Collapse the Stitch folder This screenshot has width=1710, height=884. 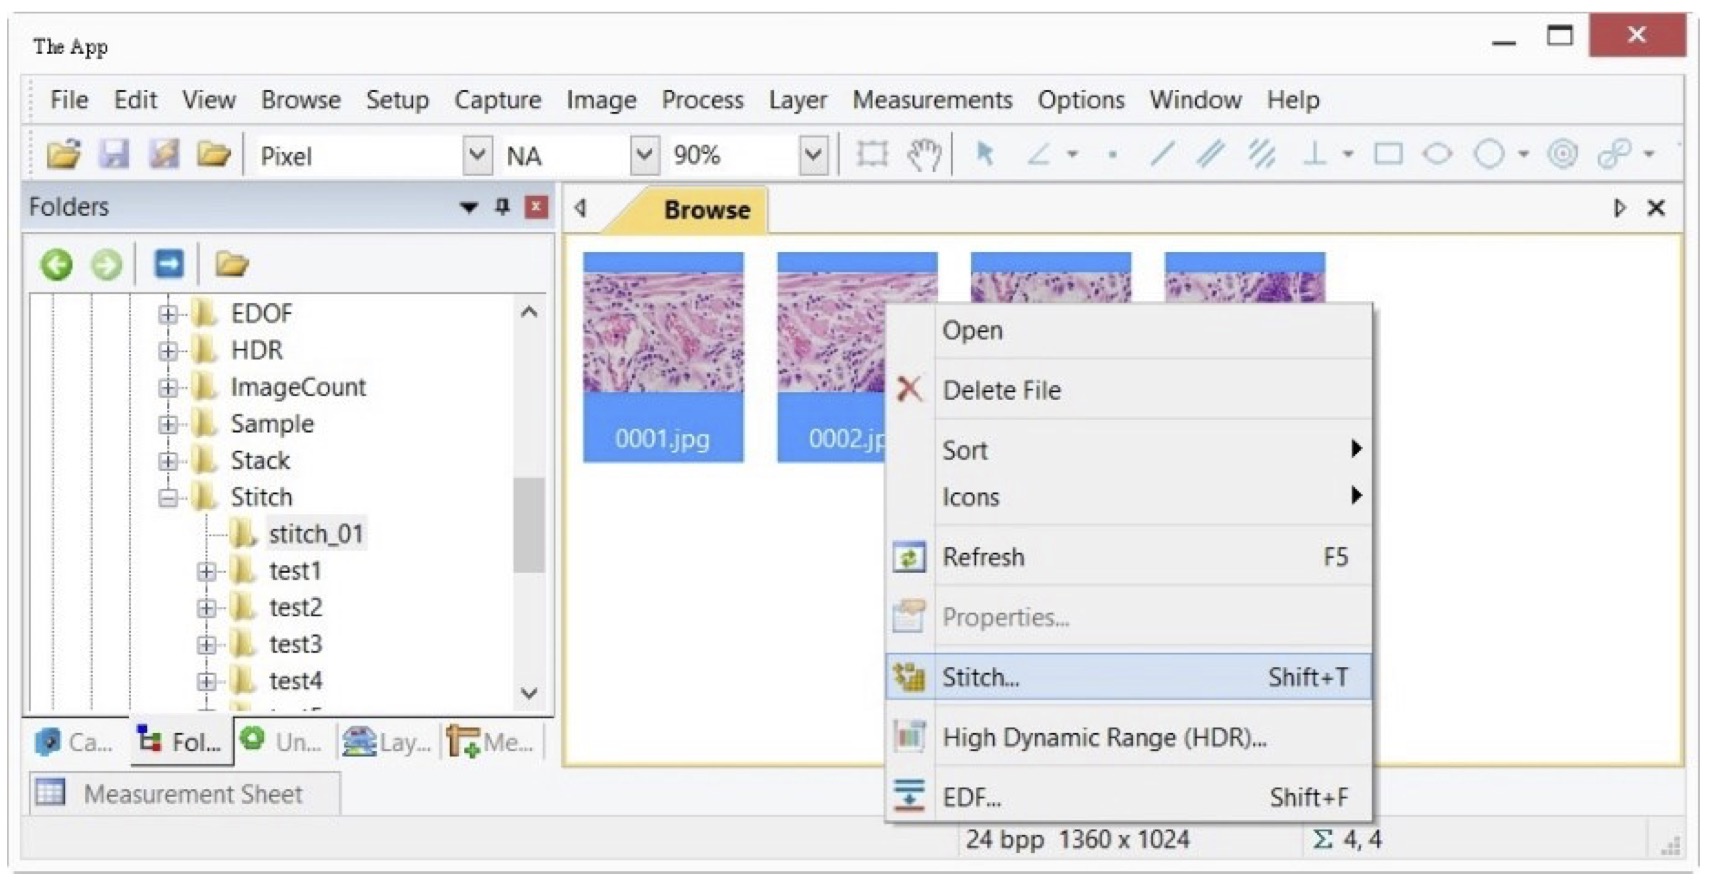[167, 497]
